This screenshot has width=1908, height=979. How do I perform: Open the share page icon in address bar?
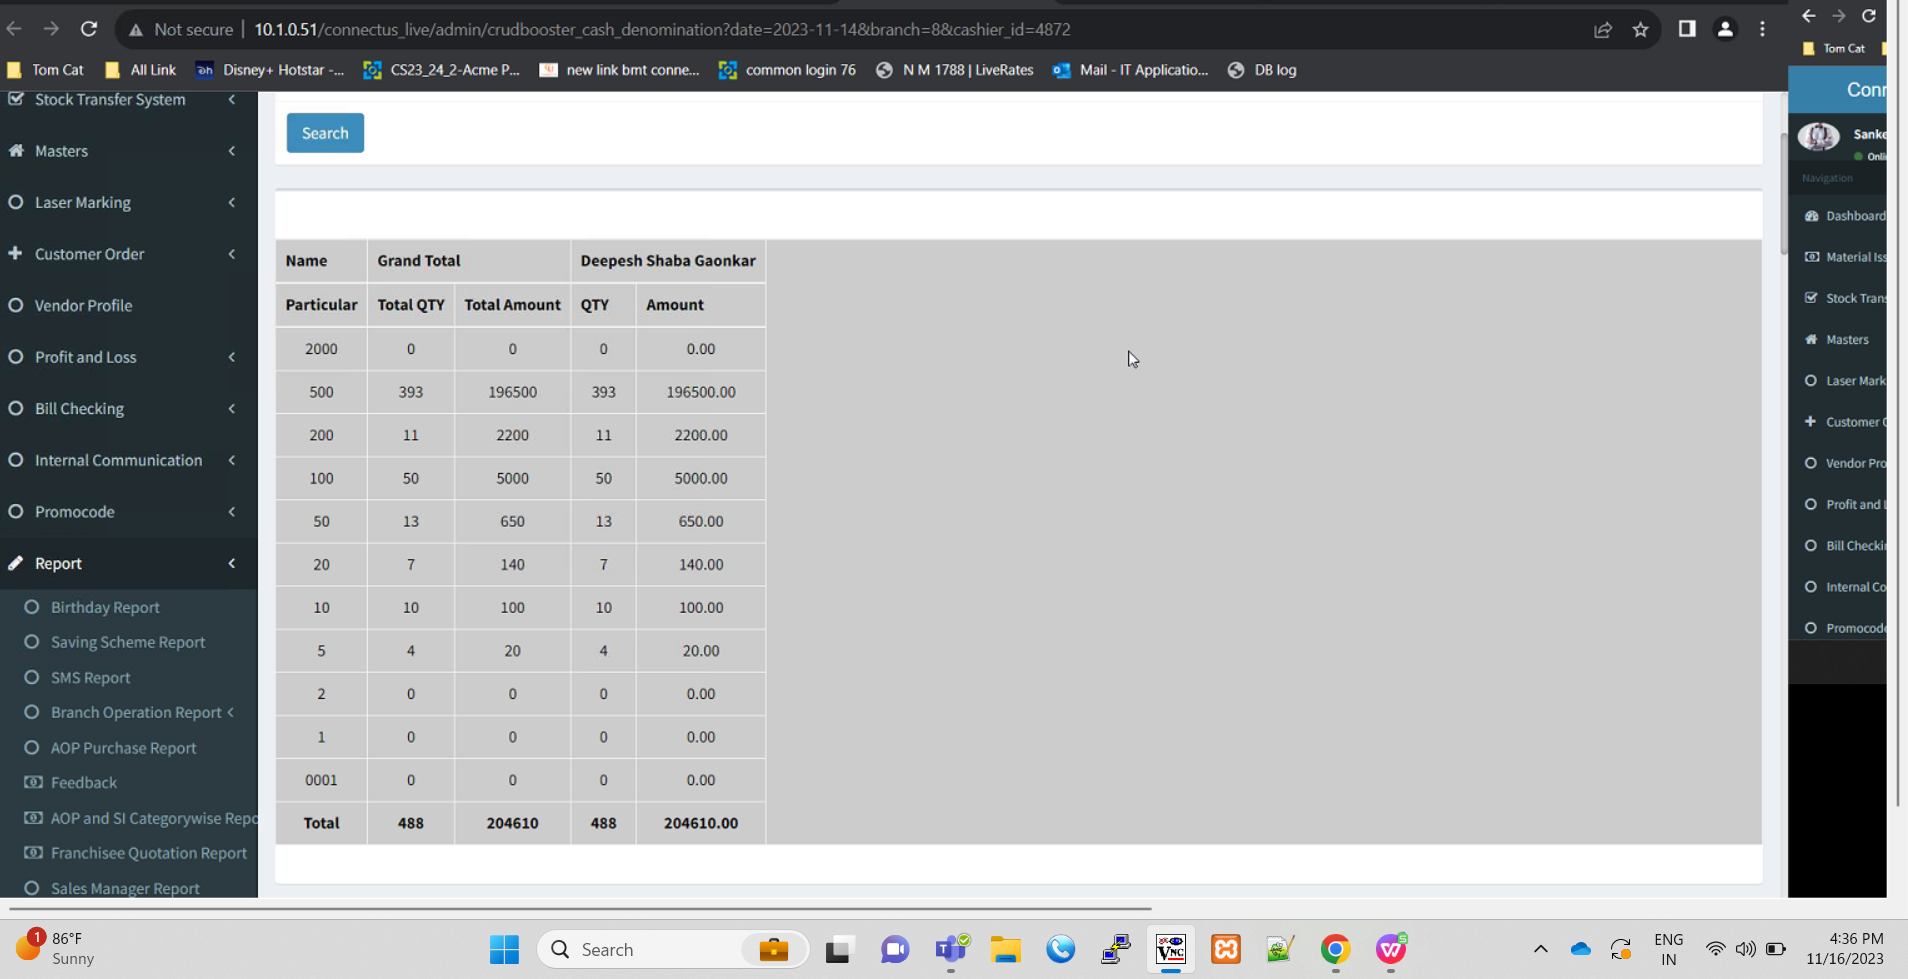(x=1603, y=29)
